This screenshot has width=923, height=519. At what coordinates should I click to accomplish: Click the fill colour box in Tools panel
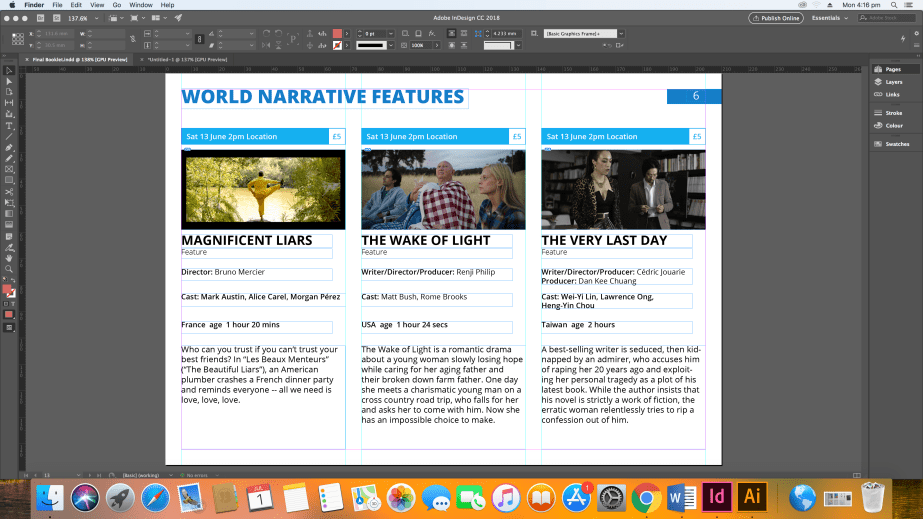coord(6,289)
